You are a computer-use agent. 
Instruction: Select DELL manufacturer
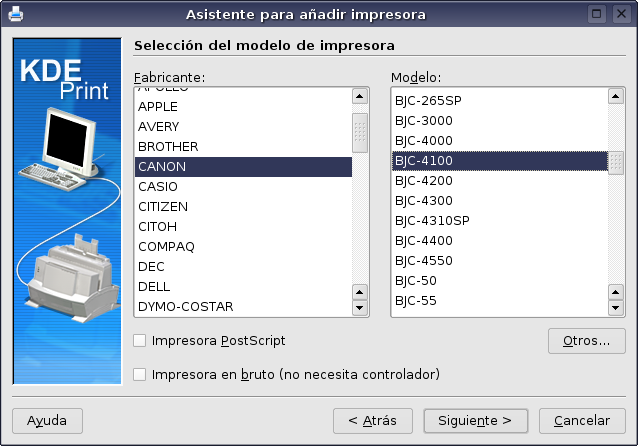point(243,286)
